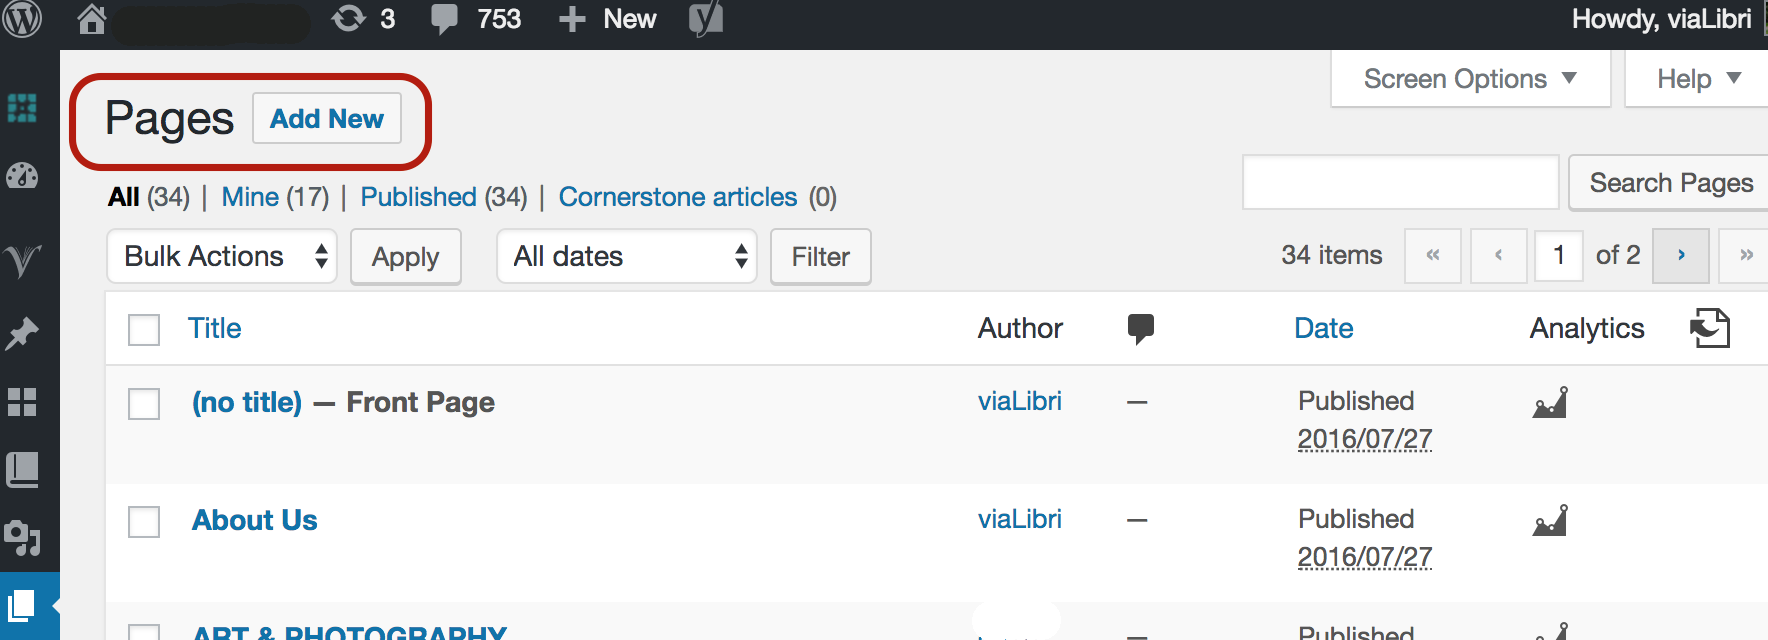Expand Screen Options panel
The image size is (1768, 640).
[x=1470, y=79]
